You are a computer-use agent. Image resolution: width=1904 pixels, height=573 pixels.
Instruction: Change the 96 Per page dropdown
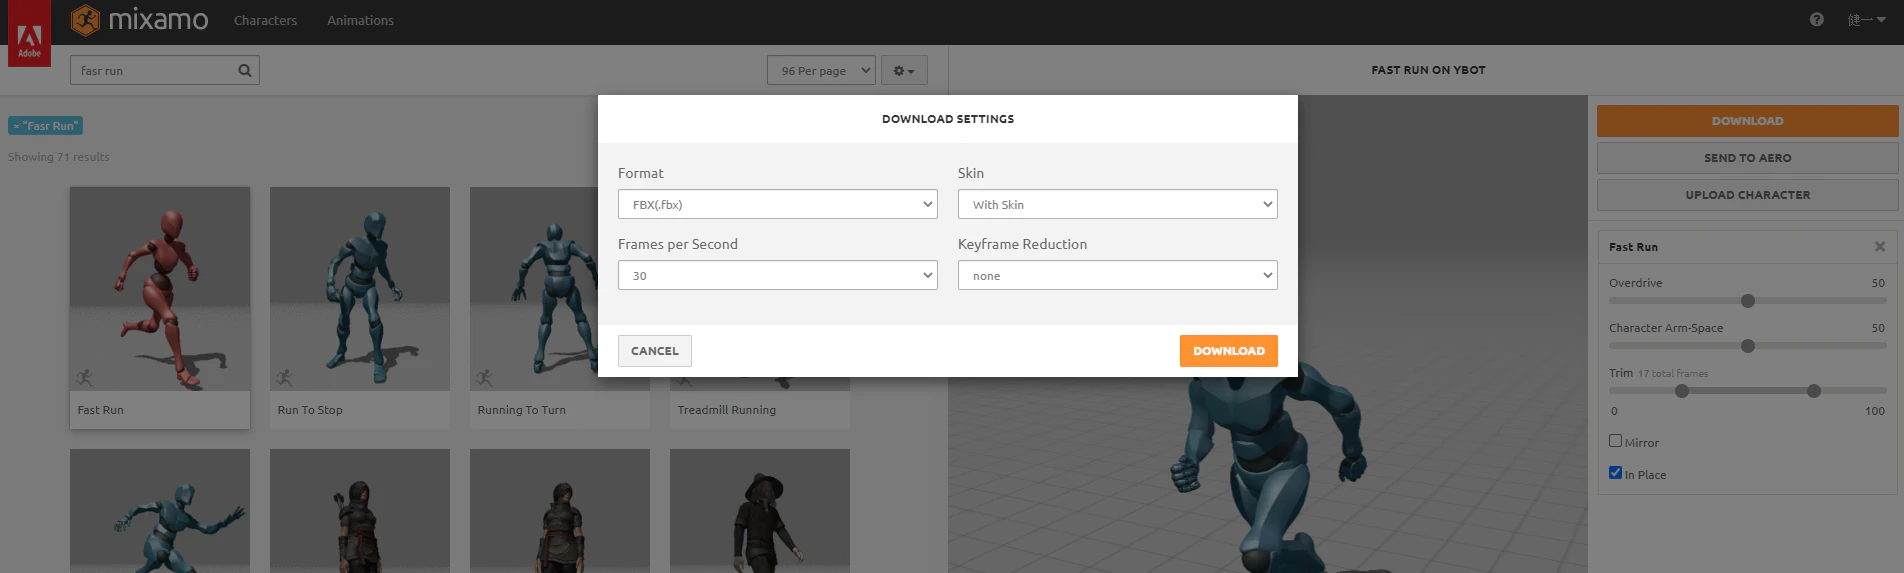click(822, 71)
